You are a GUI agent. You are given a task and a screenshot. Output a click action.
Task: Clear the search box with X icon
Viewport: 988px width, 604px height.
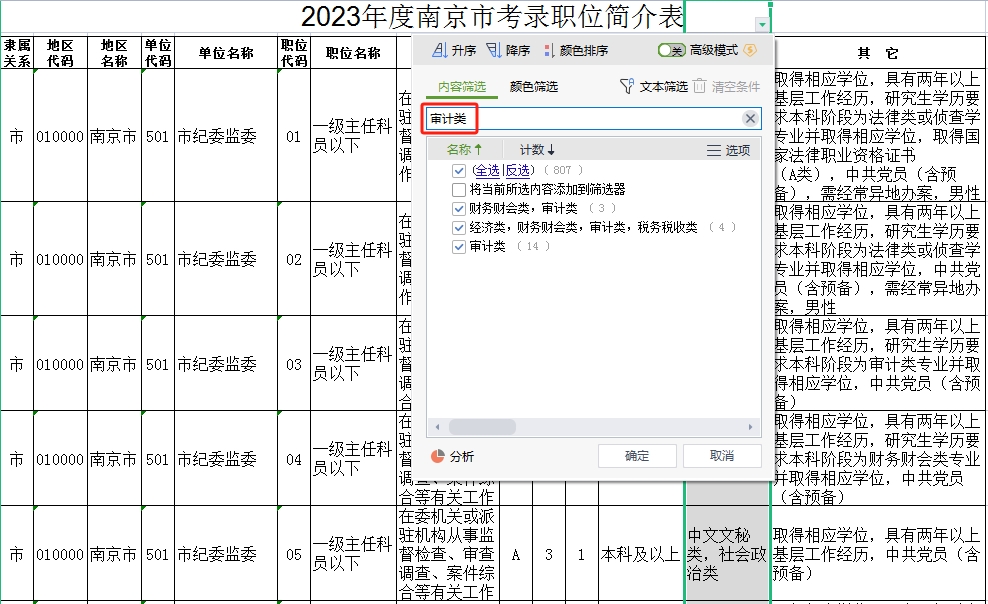click(x=750, y=118)
